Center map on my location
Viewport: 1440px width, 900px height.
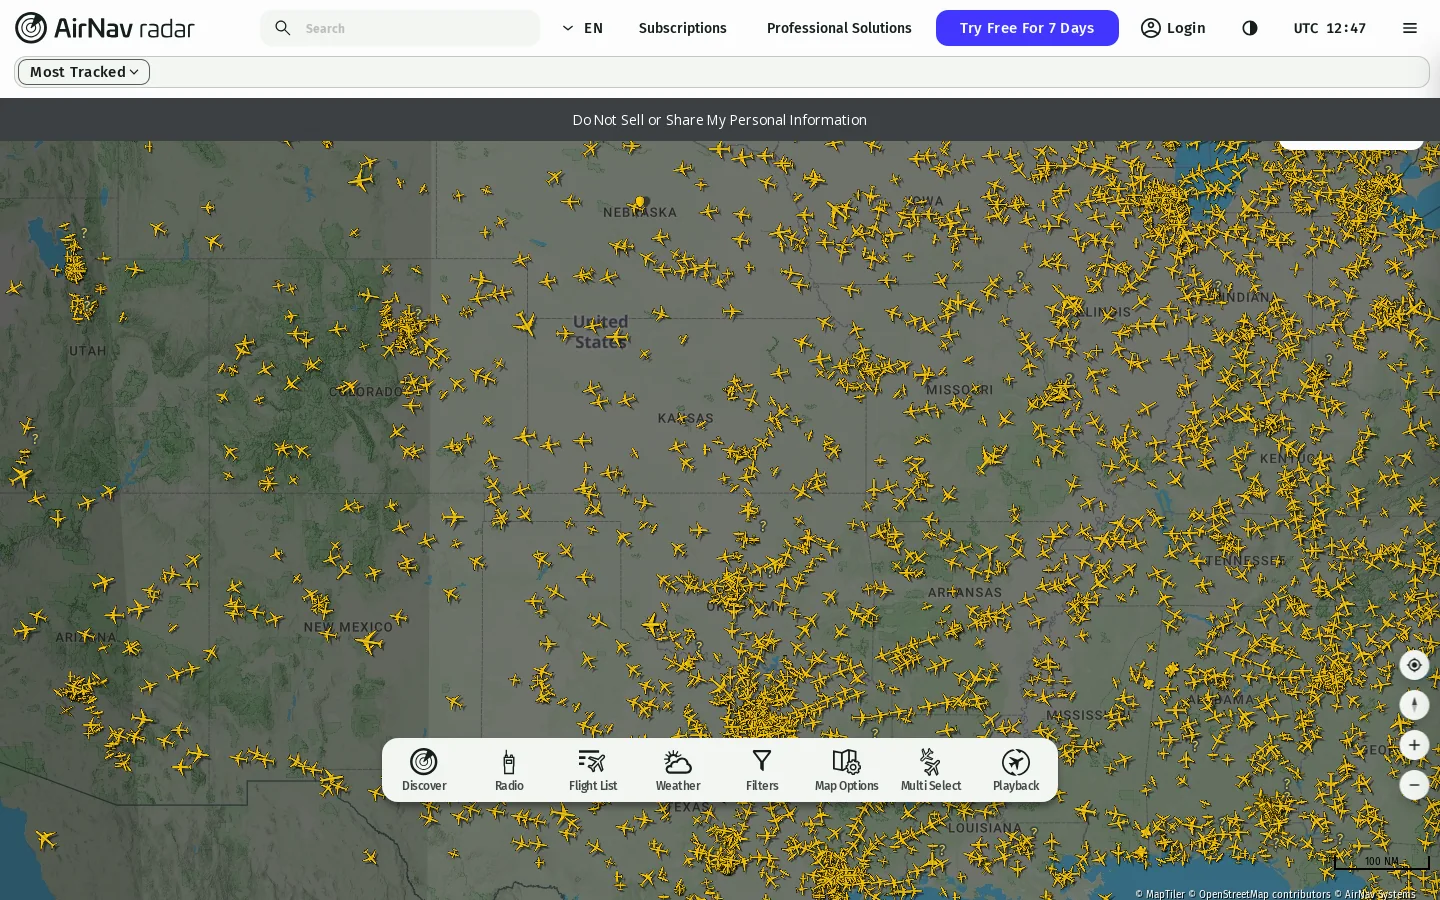tap(1414, 665)
